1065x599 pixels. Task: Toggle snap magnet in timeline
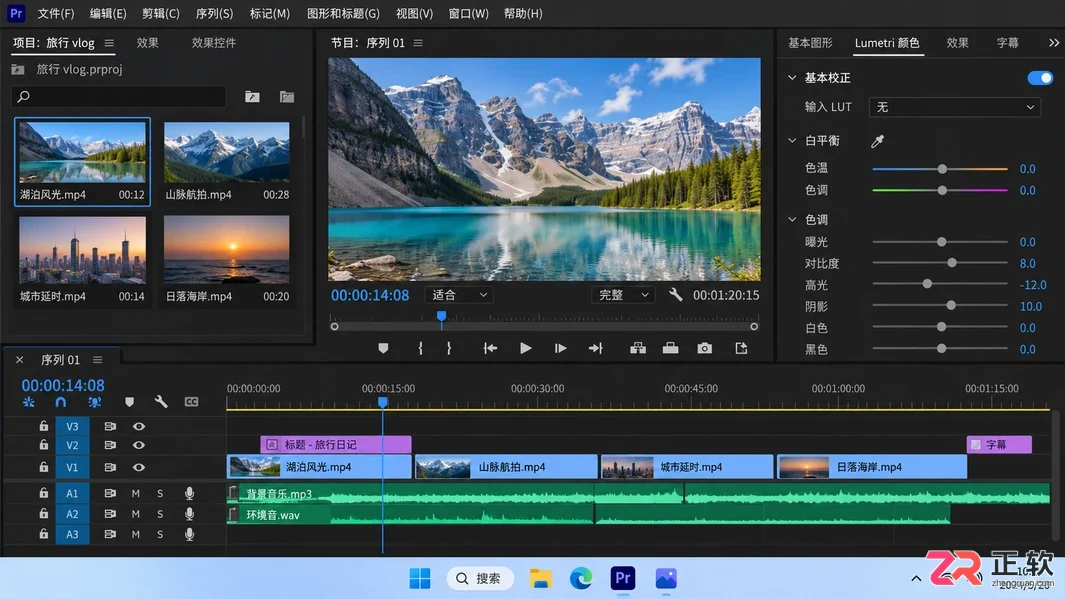click(61, 402)
